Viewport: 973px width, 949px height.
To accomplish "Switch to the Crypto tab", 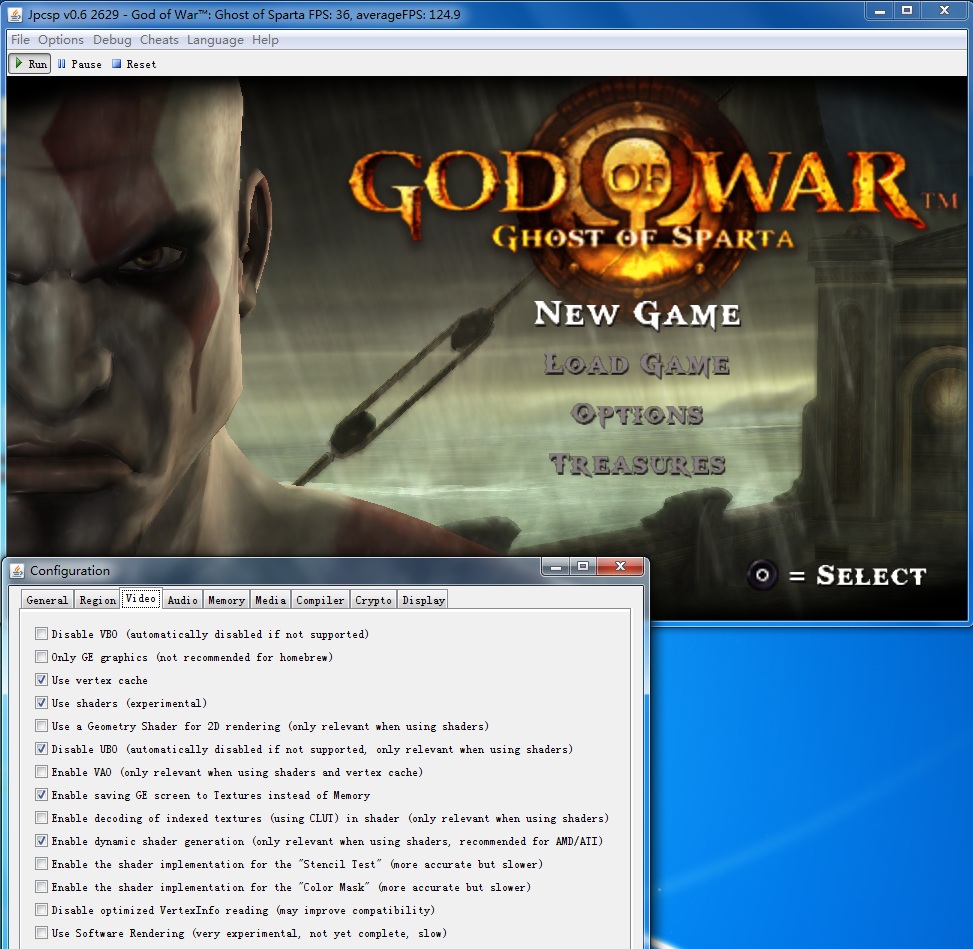I will click(x=374, y=600).
